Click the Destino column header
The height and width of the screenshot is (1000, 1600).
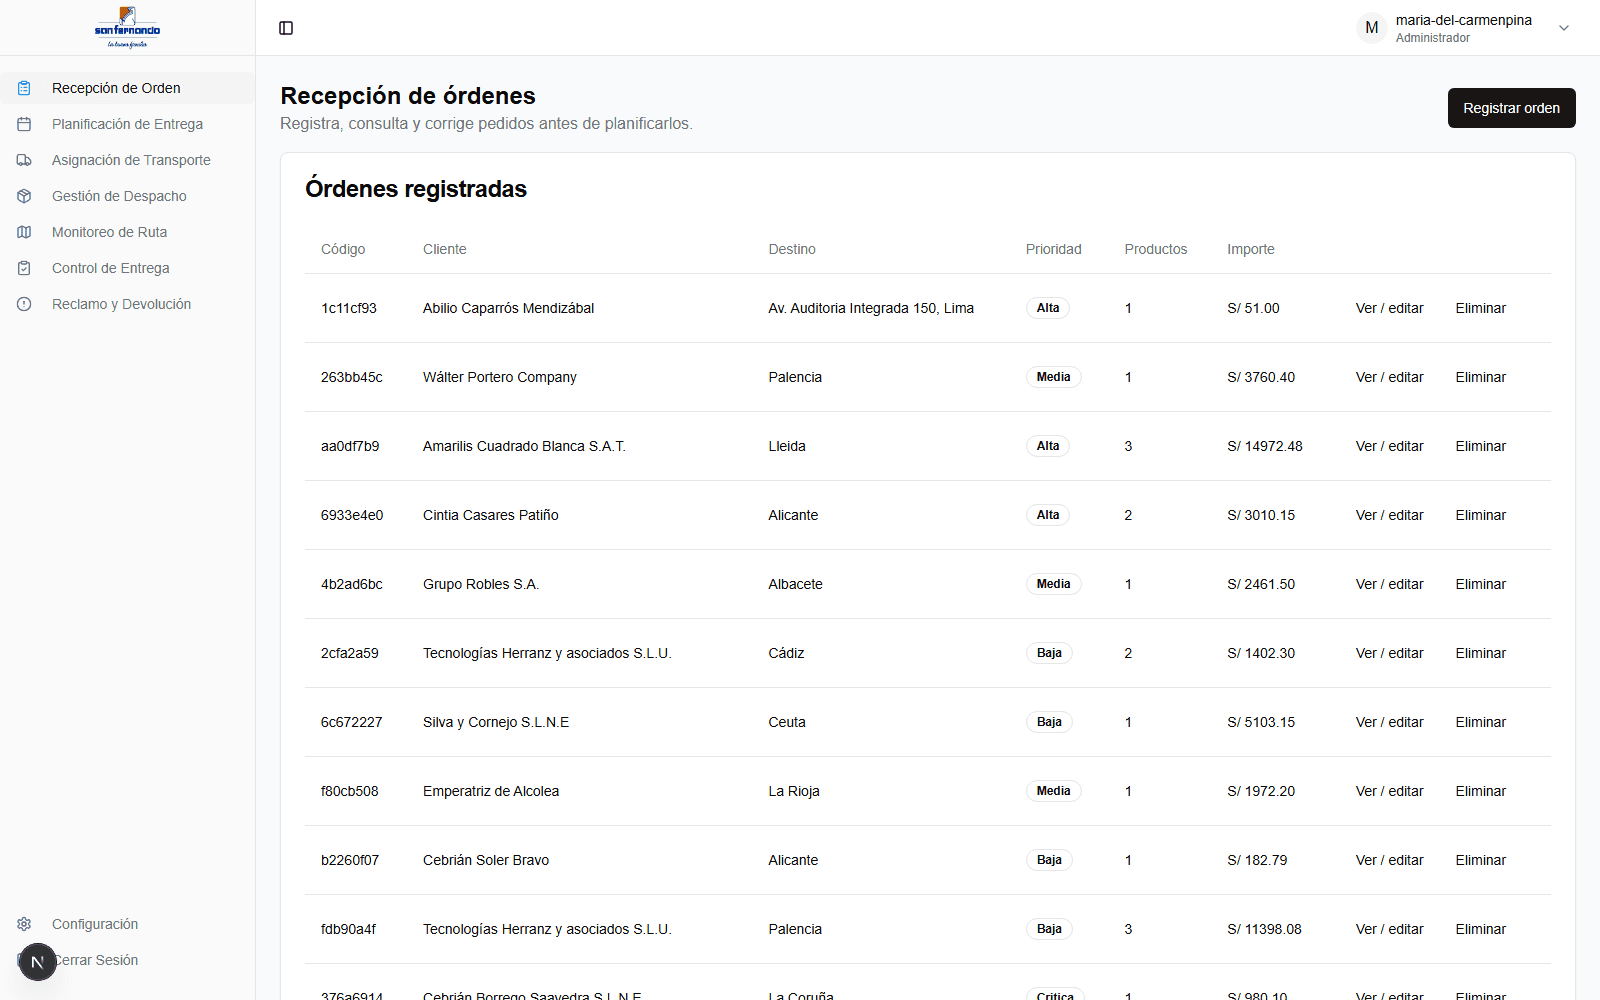click(792, 249)
